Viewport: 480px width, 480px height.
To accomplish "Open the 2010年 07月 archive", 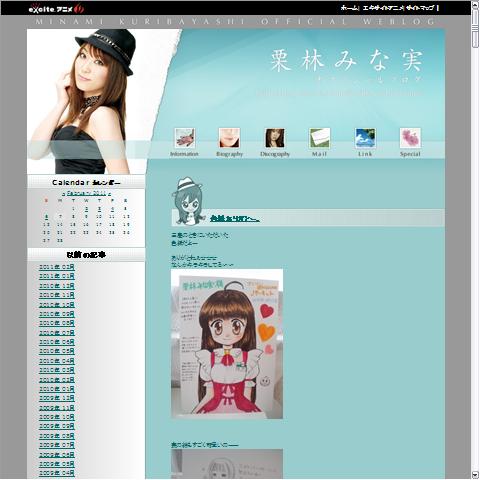I will pos(57,333).
